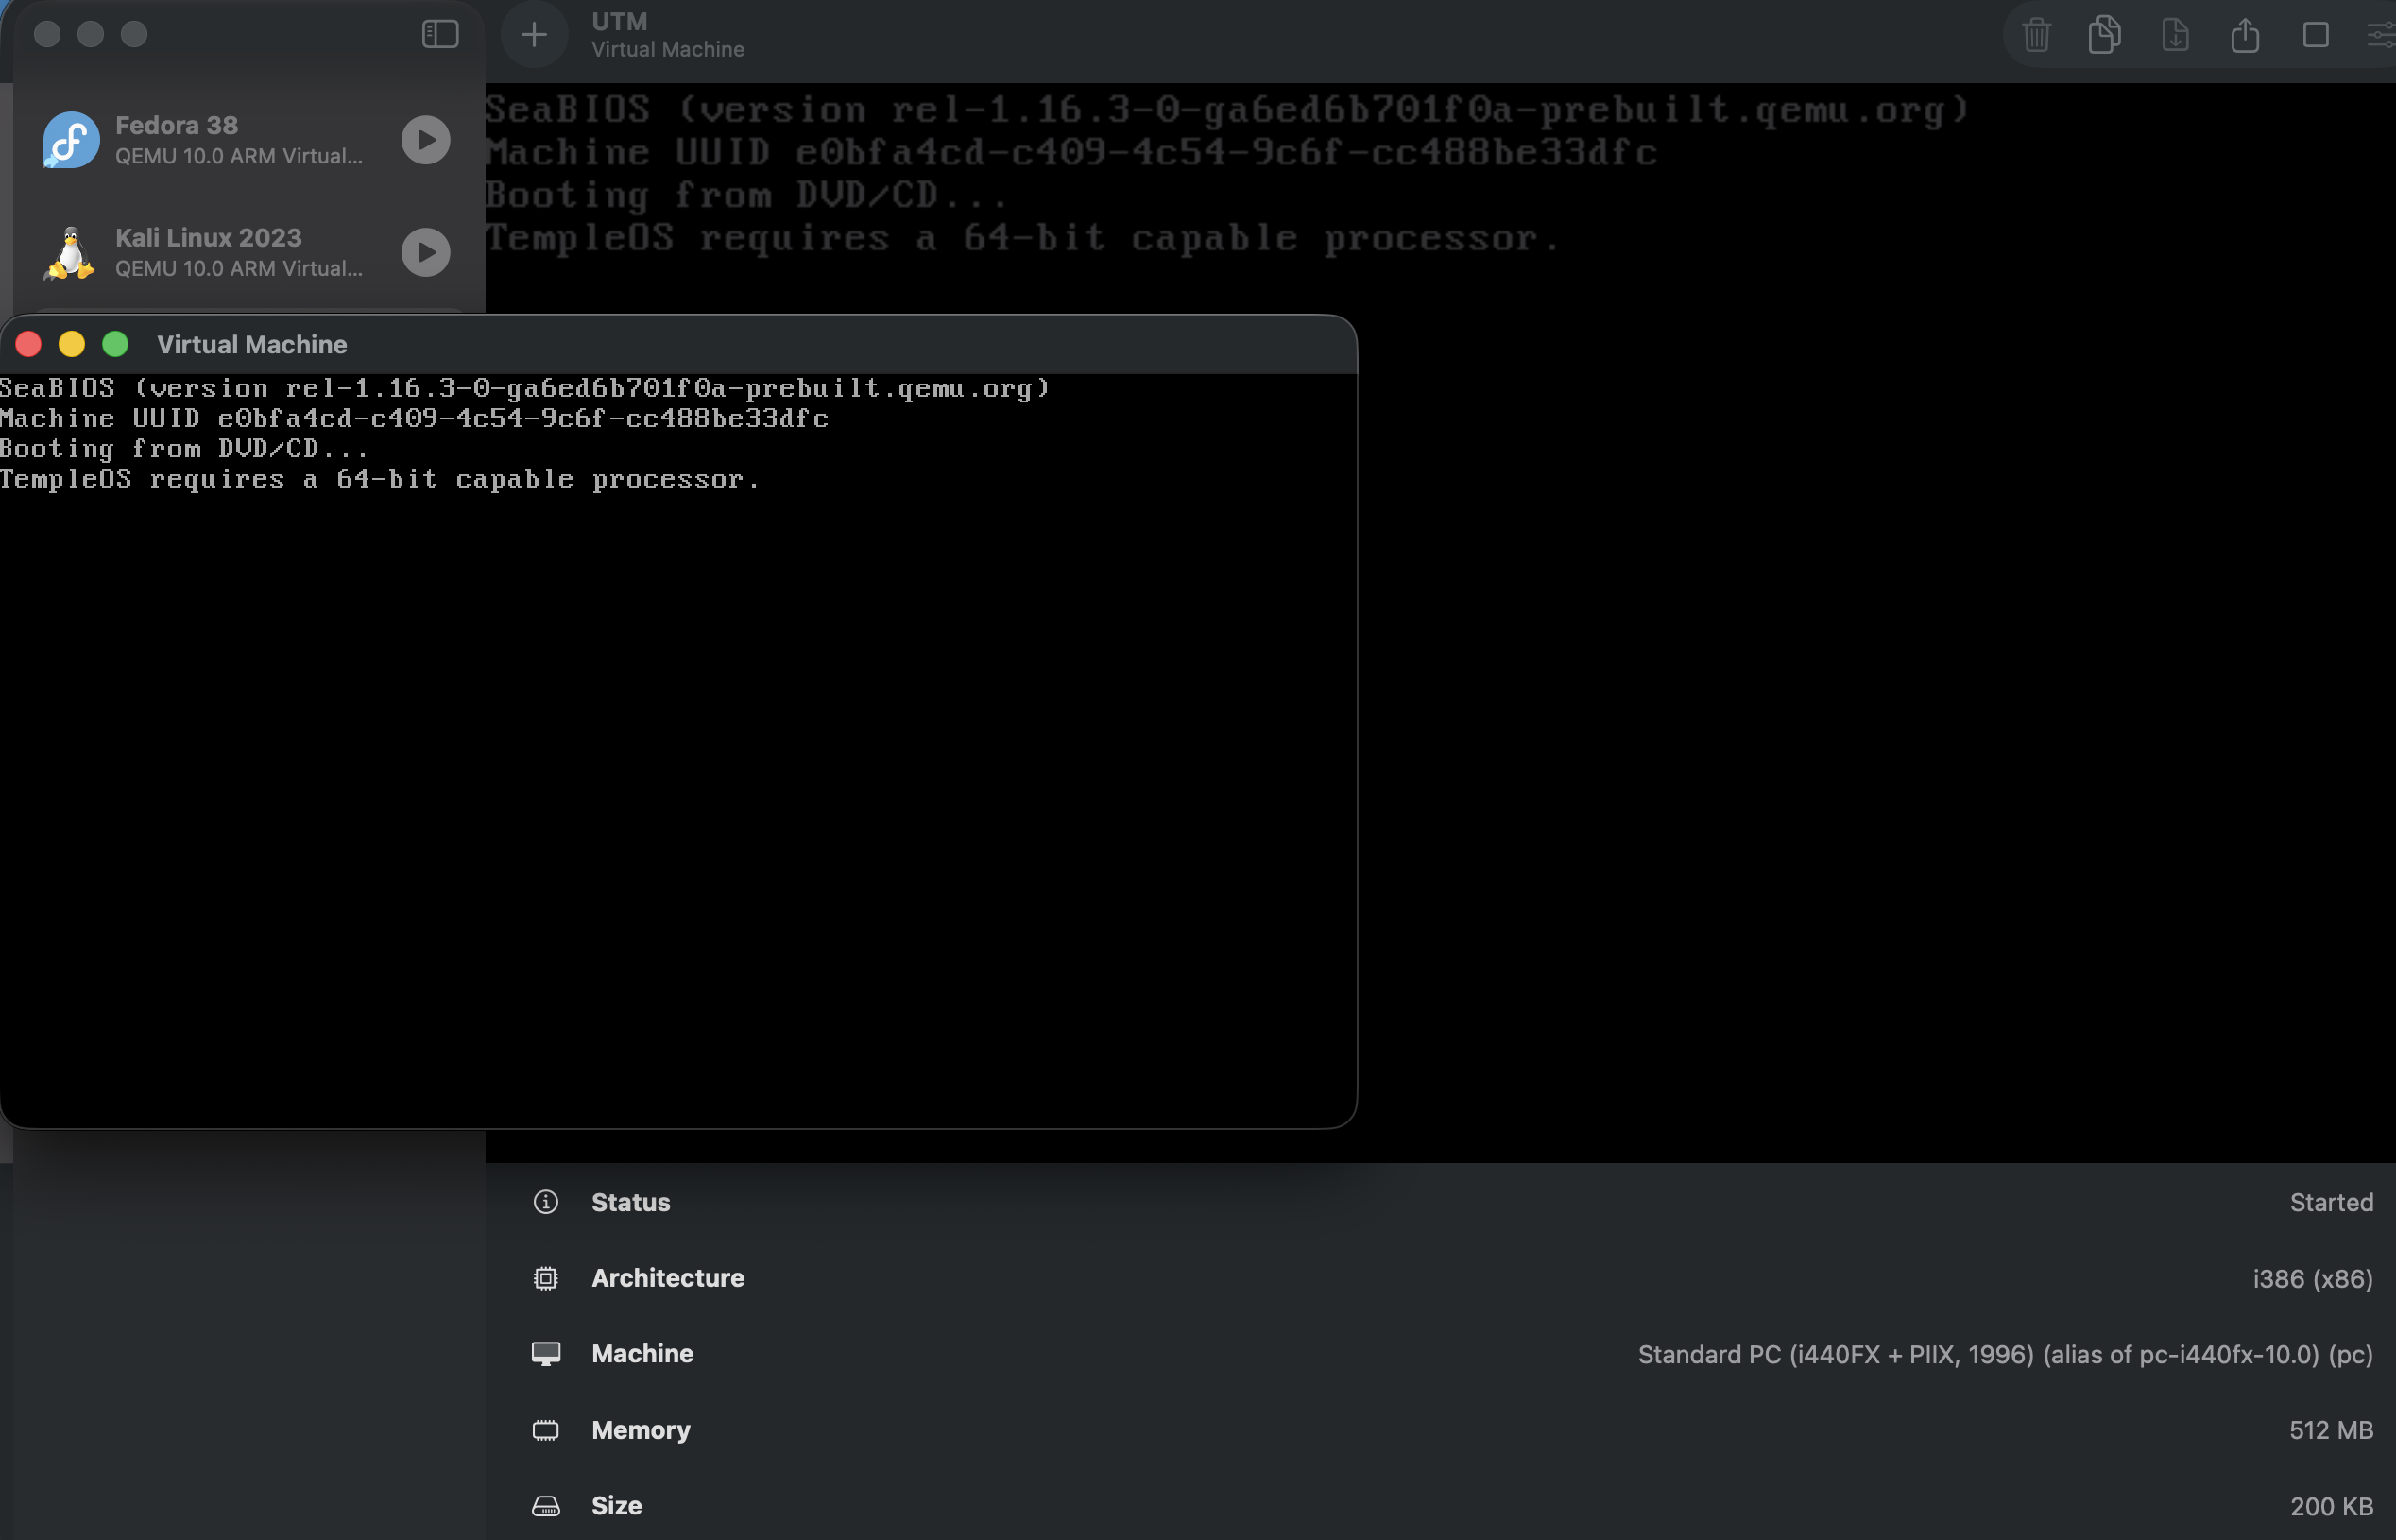Toggle the sidebar visibility icon
Viewport: 2396px width, 1540px height.
[440, 34]
